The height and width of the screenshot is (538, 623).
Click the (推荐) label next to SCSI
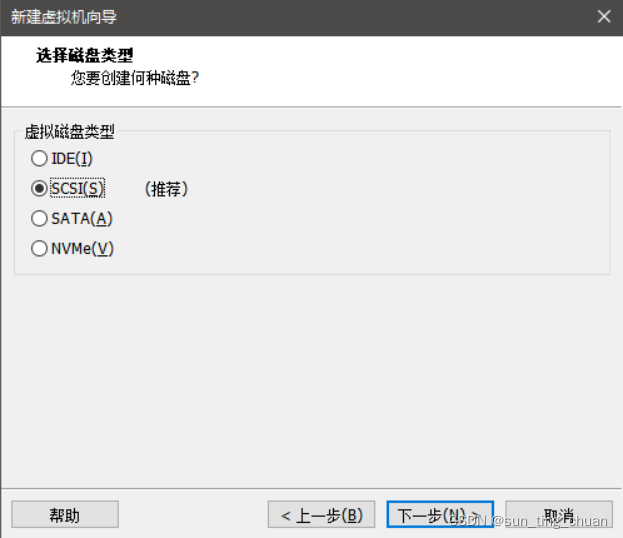(x=166, y=189)
